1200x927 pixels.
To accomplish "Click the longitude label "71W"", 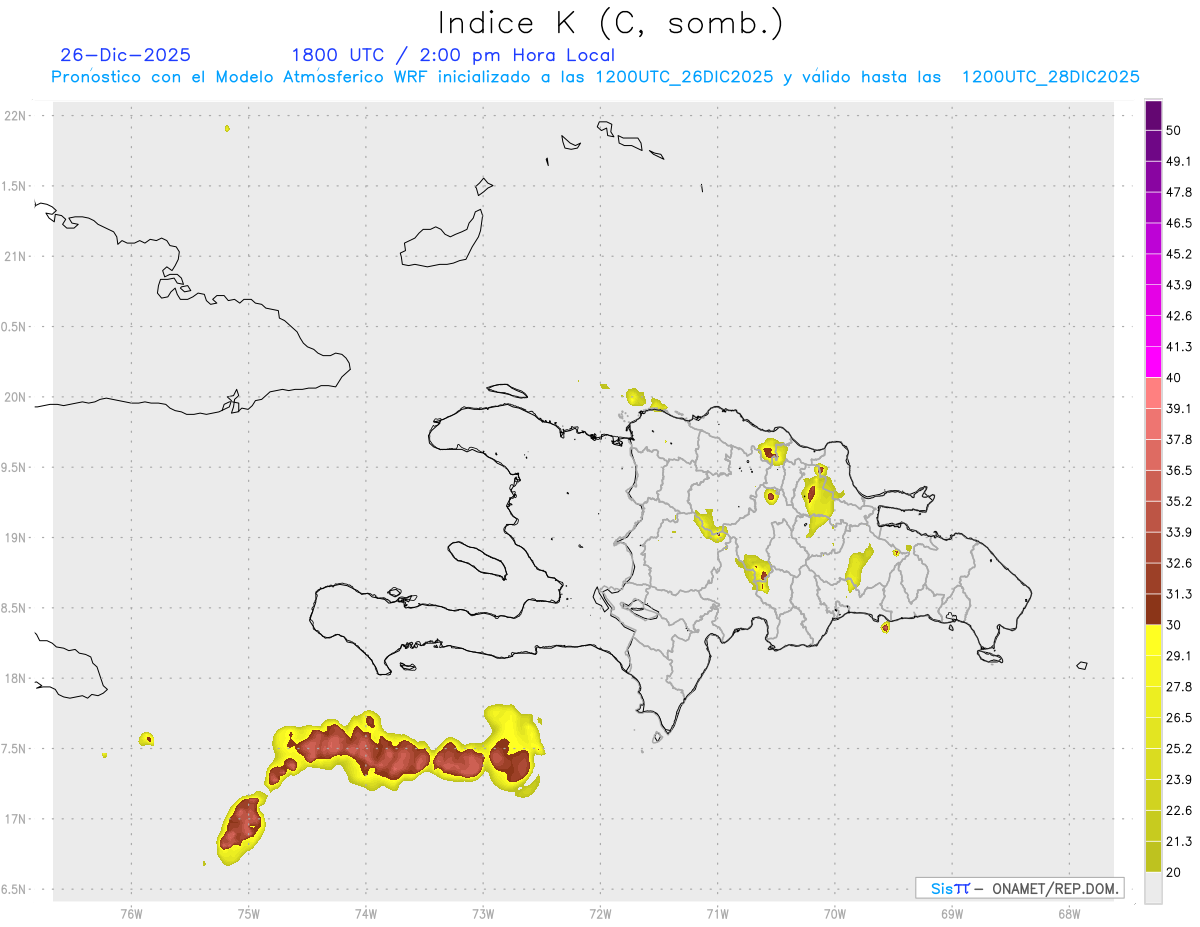I will (717, 913).
